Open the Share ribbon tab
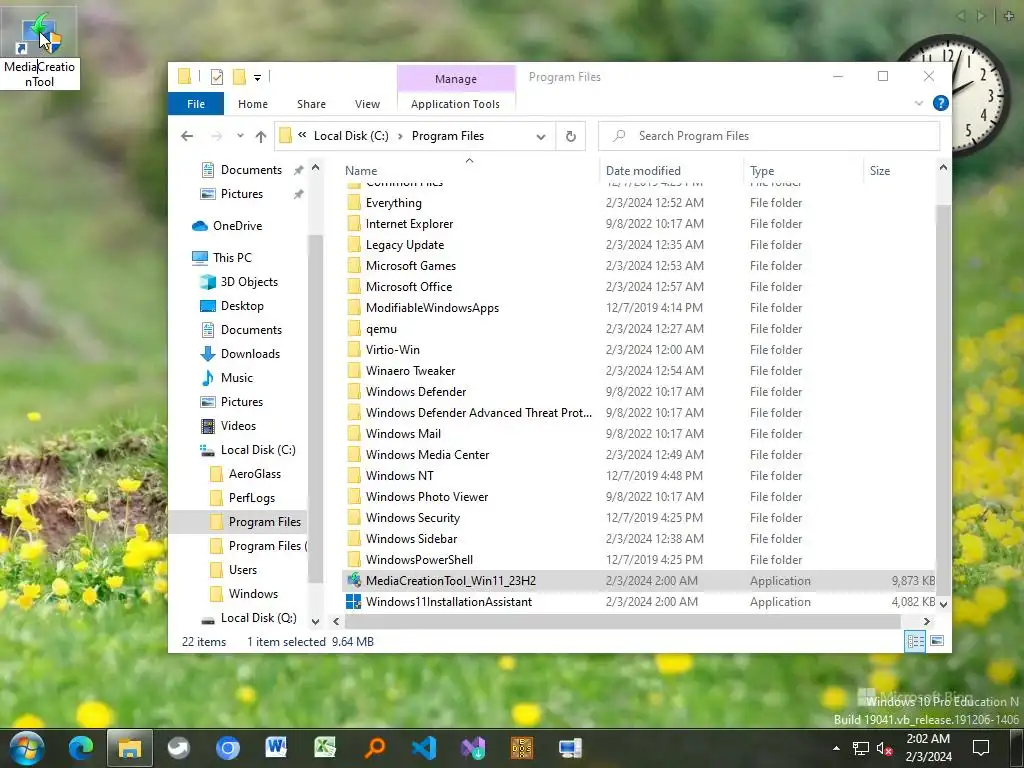1024x768 pixels. tap(312, 104)
